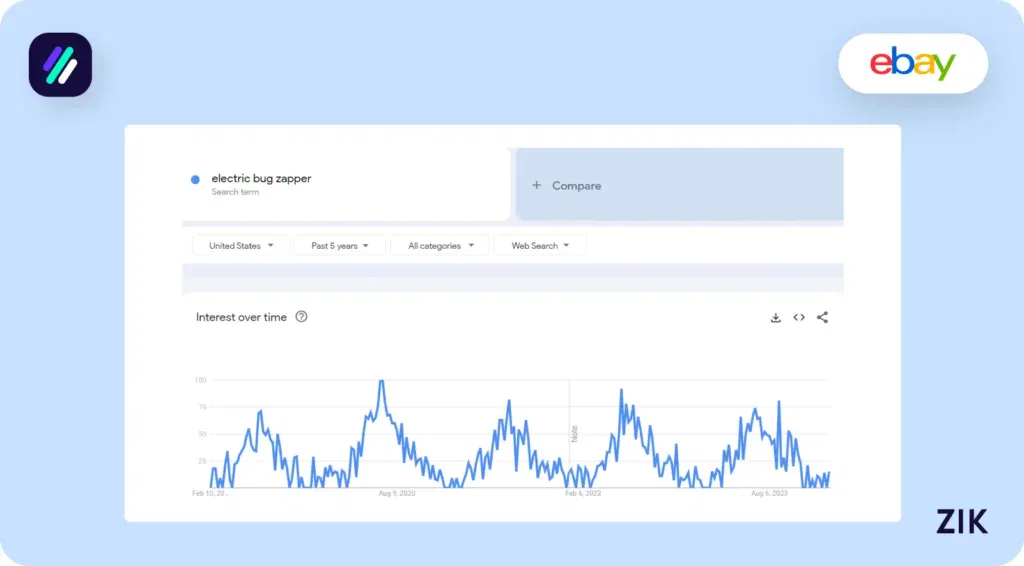Image resolution: width=1024 pixels, height=566 pixels.
Task: Click the Feb 6, 2022 axis label
Action: (583, 493)
